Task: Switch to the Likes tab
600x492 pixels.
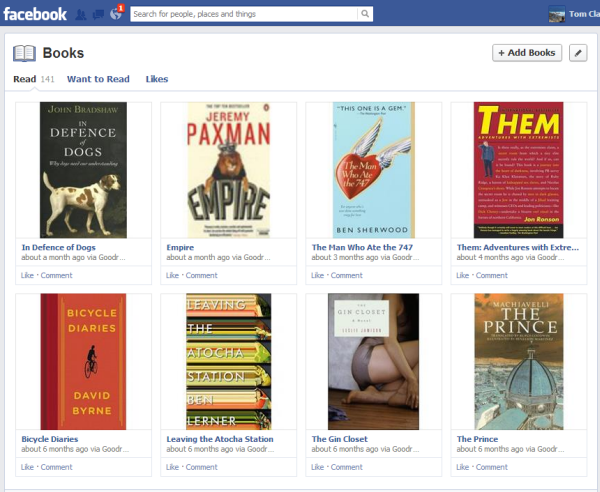Action: pyautogui.click(x=157, y=79)
